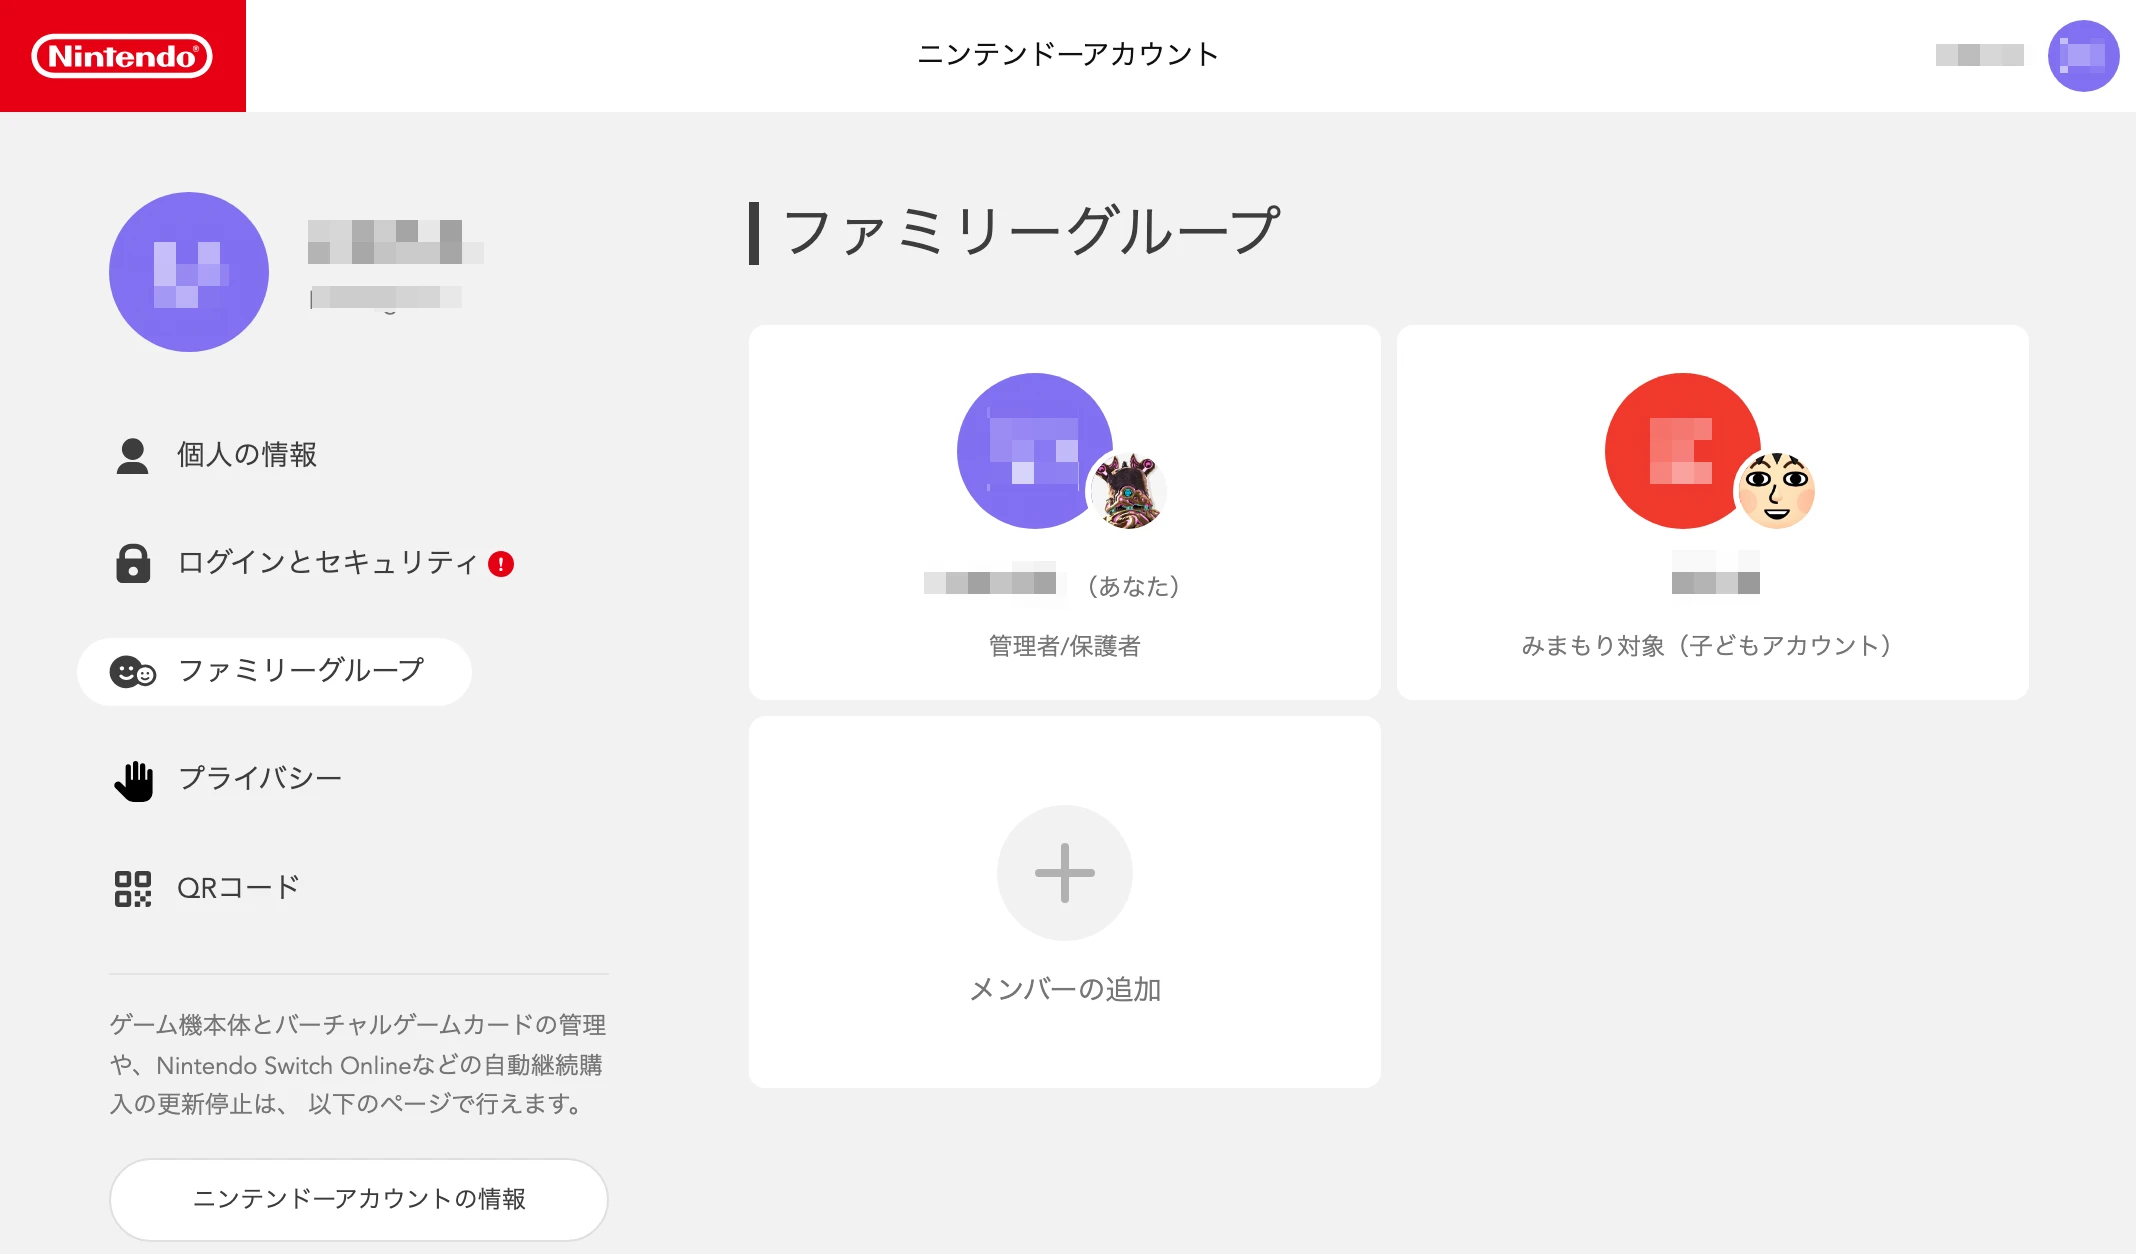Click the hand icon beside プライバシー
This screenshot has height=1254, width=2136.
[x=133, y=780]
